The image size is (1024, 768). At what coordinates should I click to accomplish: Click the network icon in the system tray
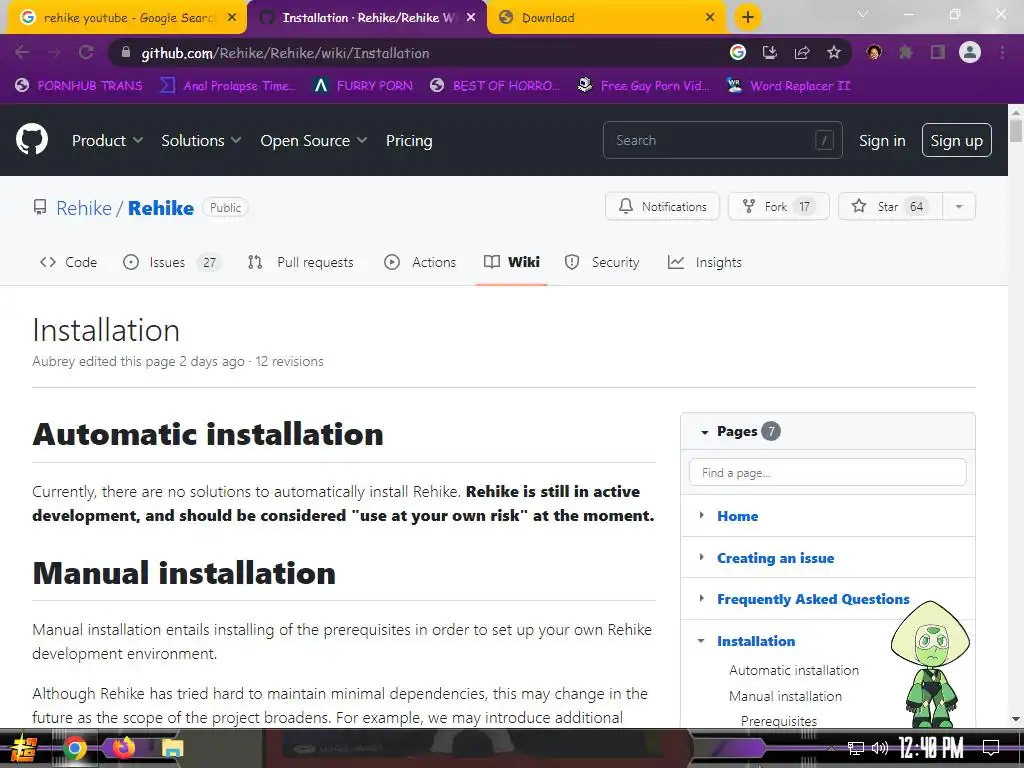pyautogui.click(x=856, y=748)
